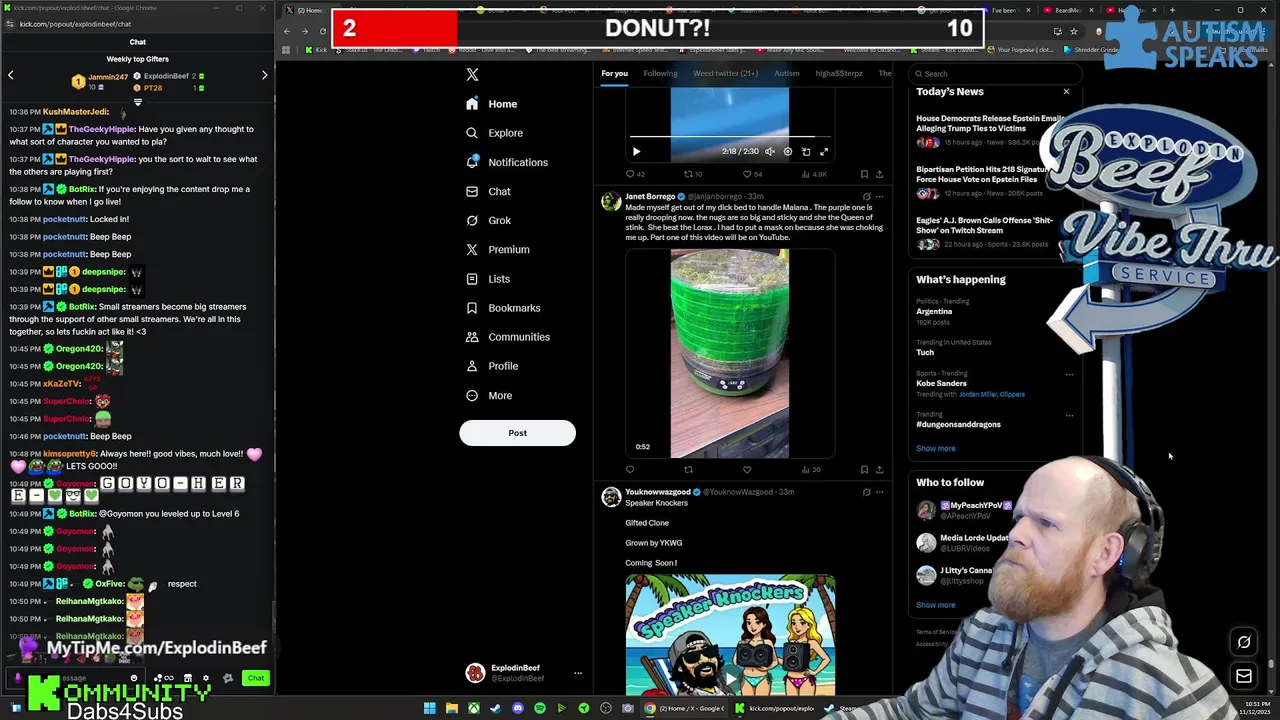Toggle picture-in-picture on the video

pyautogui.click(x=806, y=152)
